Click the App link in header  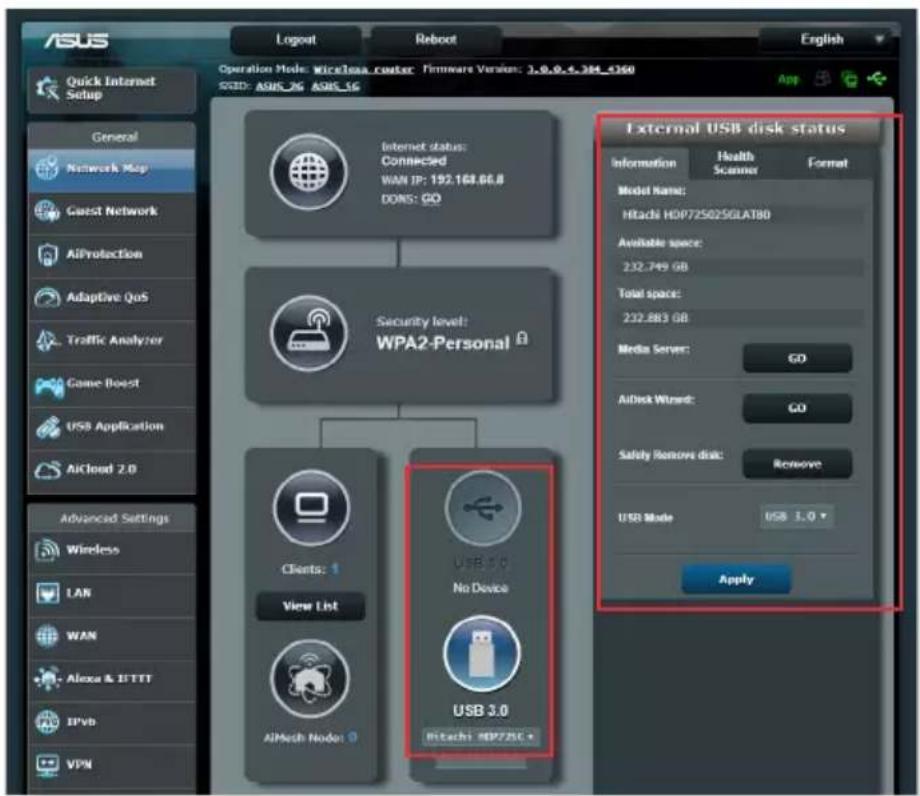point(788,79)
